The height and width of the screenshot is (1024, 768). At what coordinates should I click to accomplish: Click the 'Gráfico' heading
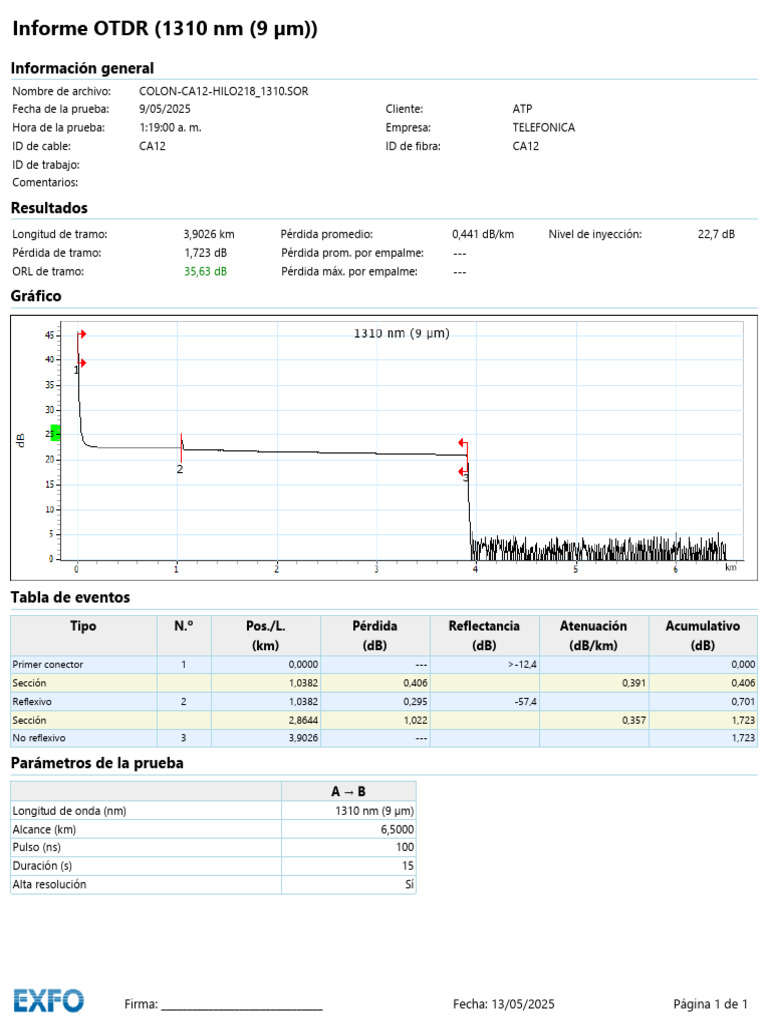tap(36, 296)
